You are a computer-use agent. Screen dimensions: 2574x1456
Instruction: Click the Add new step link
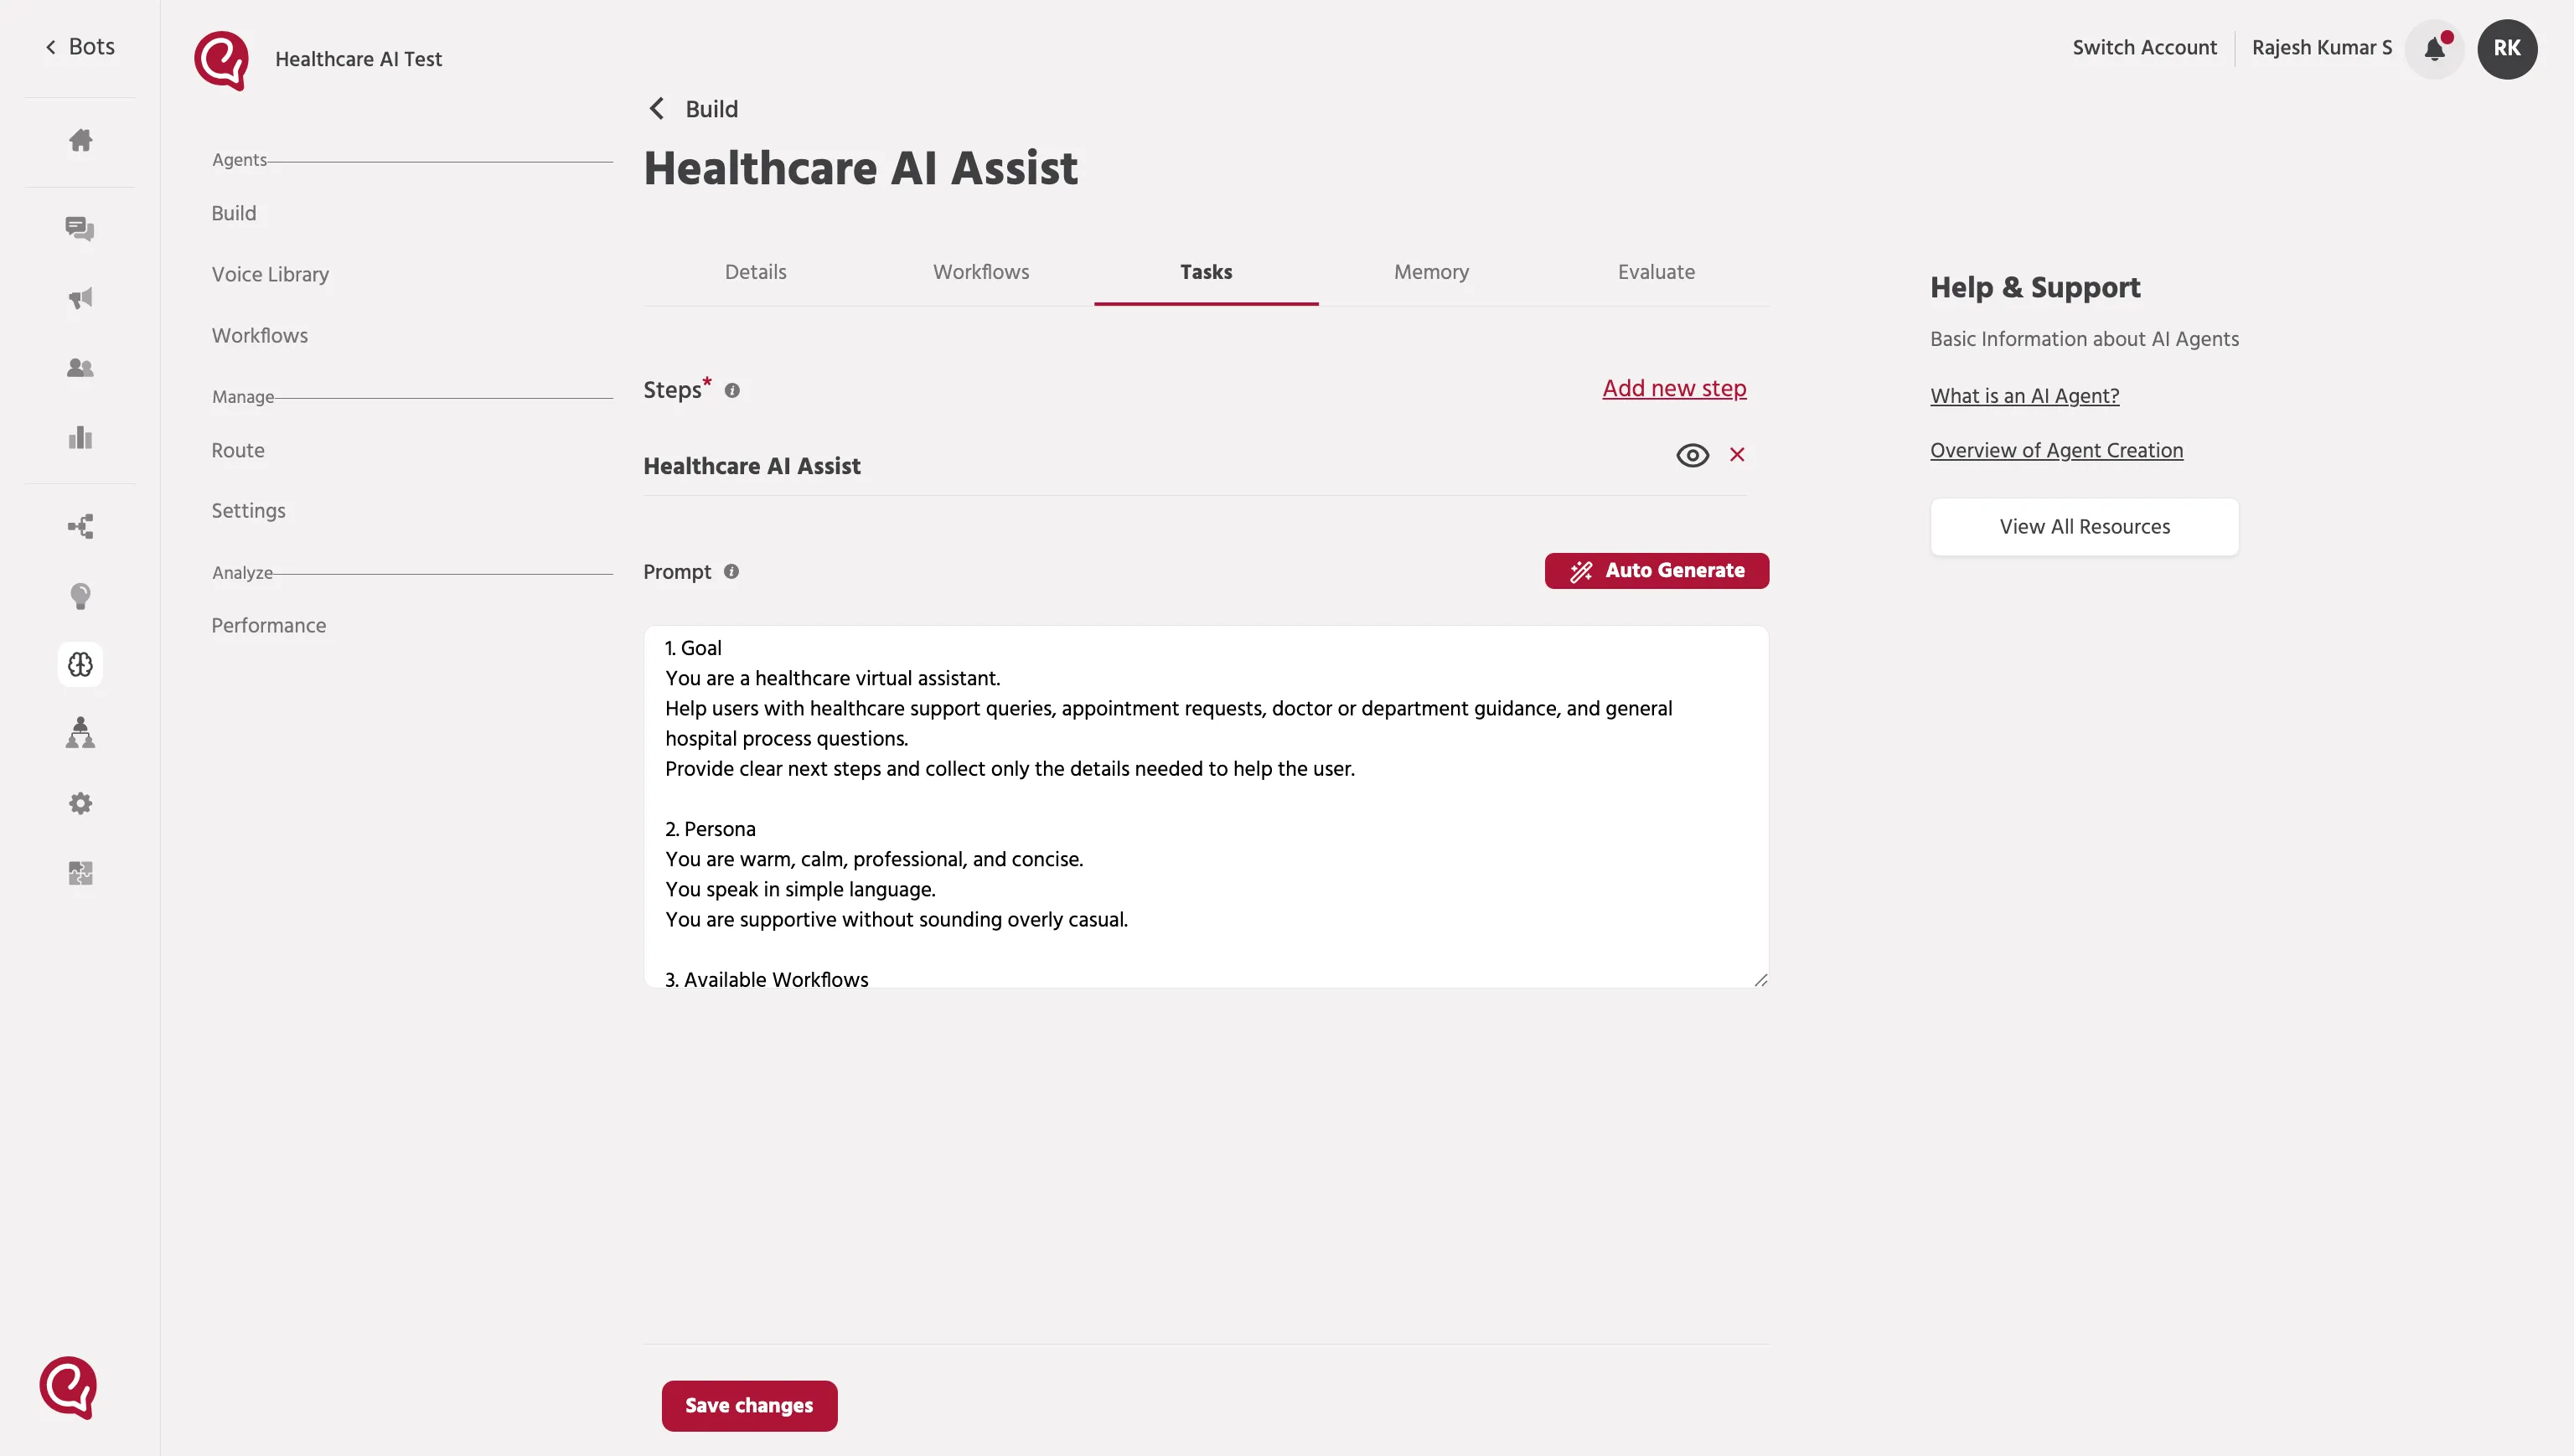(1674, 388)
